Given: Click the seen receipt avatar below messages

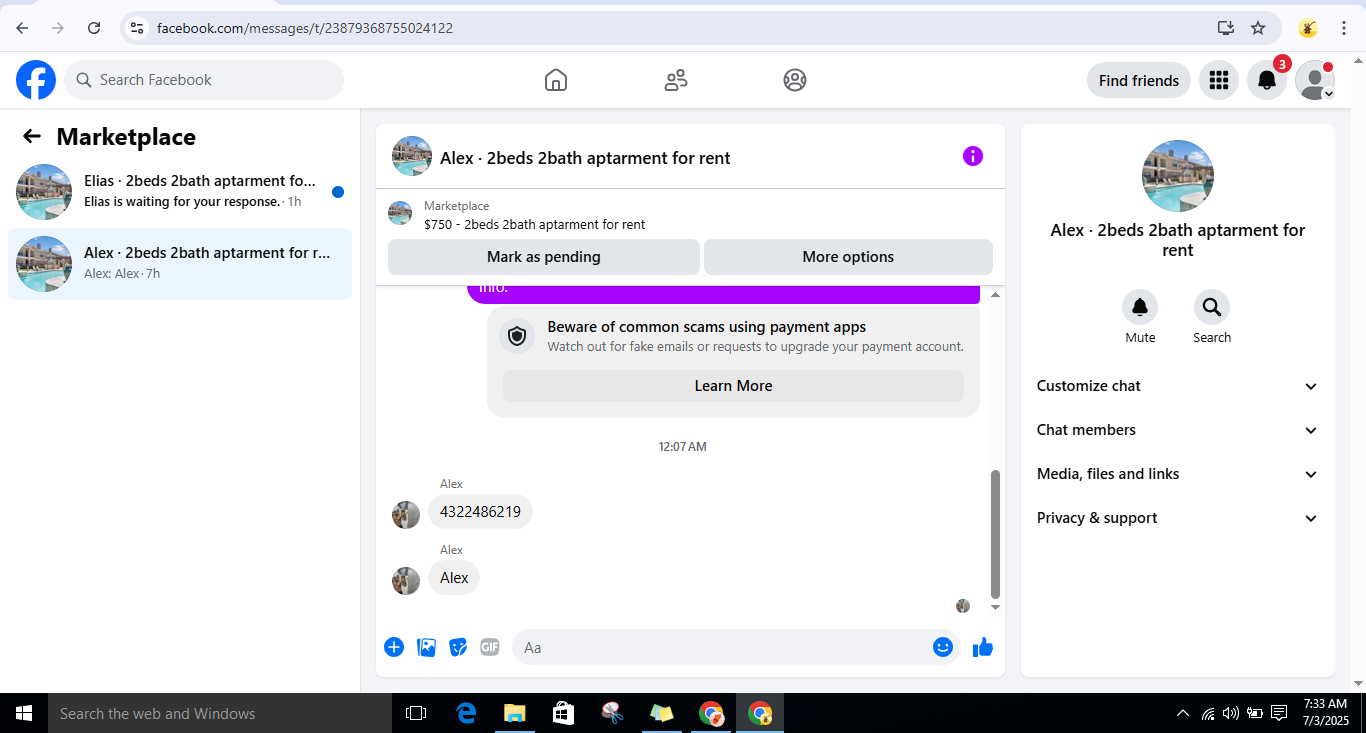Looking at the screenshot, I should click(963, 606).
